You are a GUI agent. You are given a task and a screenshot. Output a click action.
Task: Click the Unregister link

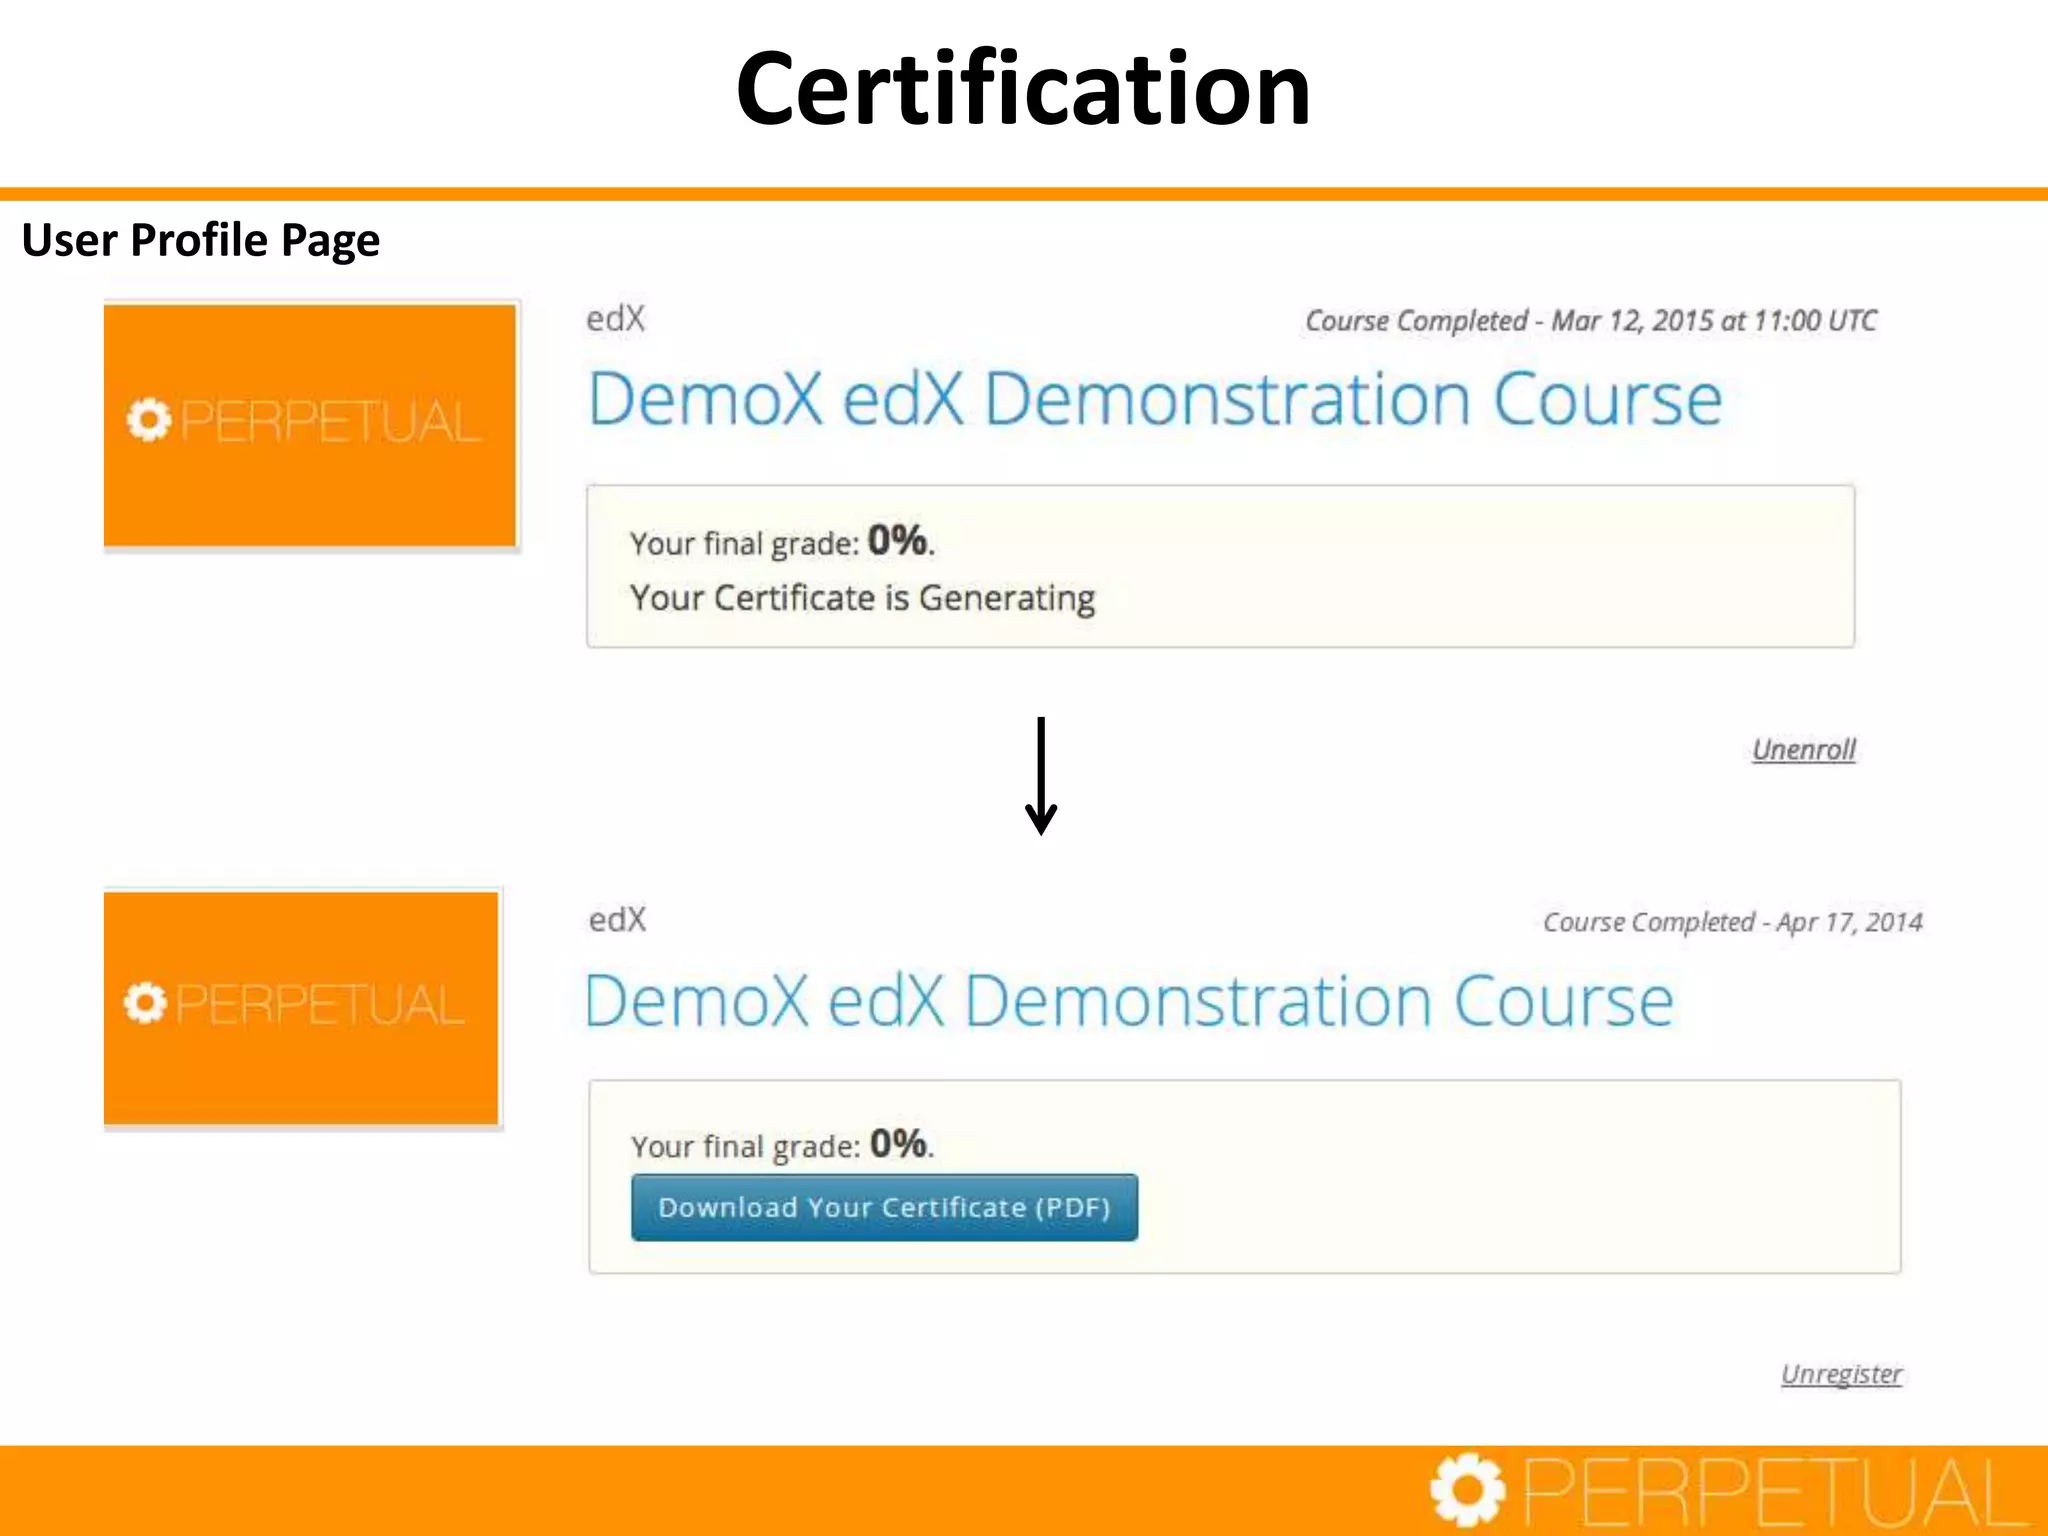[1841, 1374]
